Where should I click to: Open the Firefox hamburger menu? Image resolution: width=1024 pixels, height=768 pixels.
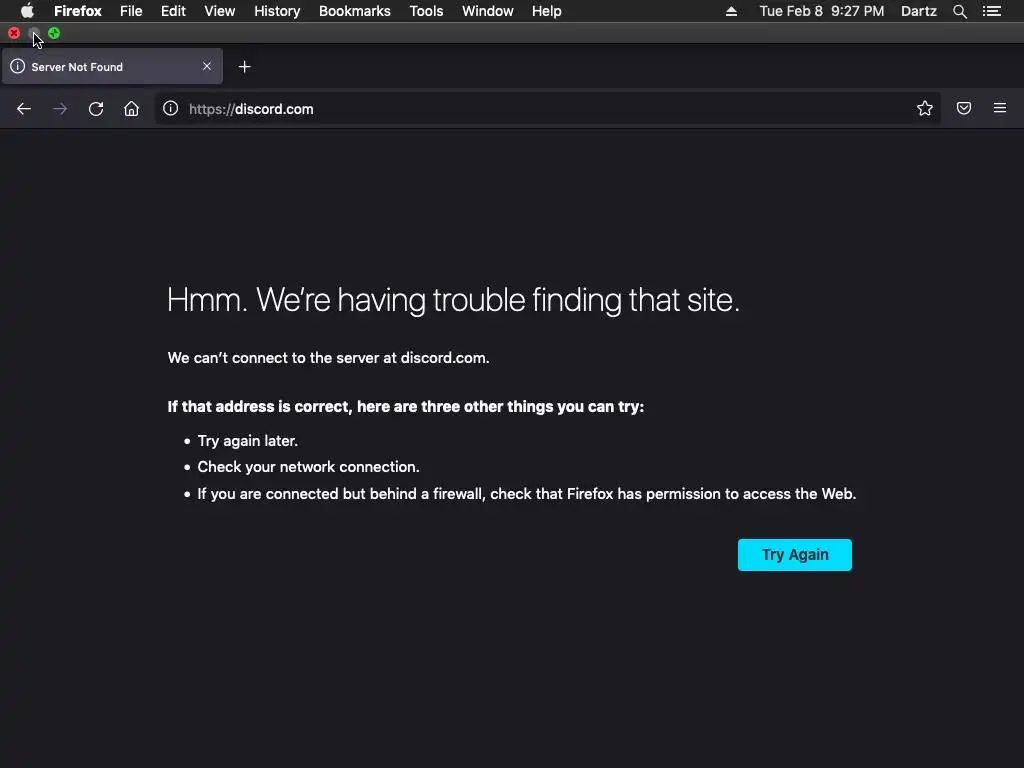pyautogui.click(x=1000, y=108)
